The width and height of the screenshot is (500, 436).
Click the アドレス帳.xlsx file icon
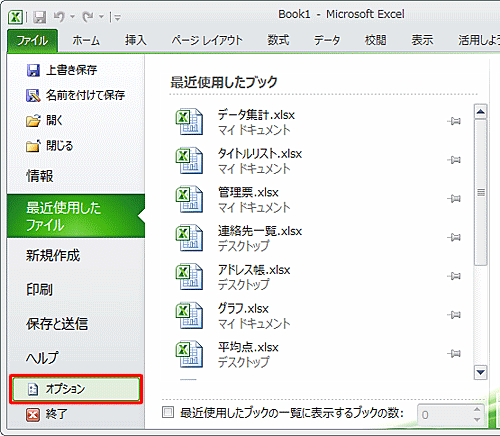[x=189, y=276]
